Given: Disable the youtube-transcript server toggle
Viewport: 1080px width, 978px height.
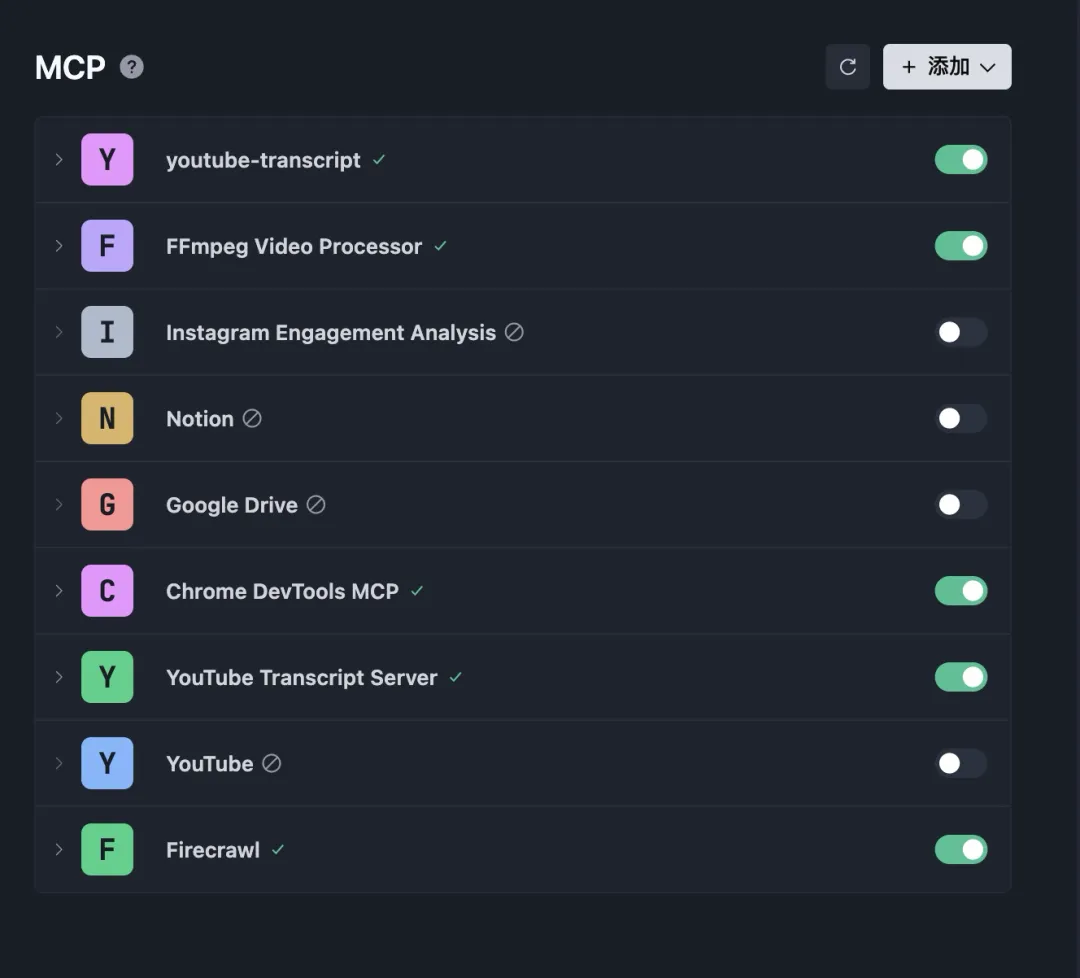Looking at the screenshot, I should 961,160.
